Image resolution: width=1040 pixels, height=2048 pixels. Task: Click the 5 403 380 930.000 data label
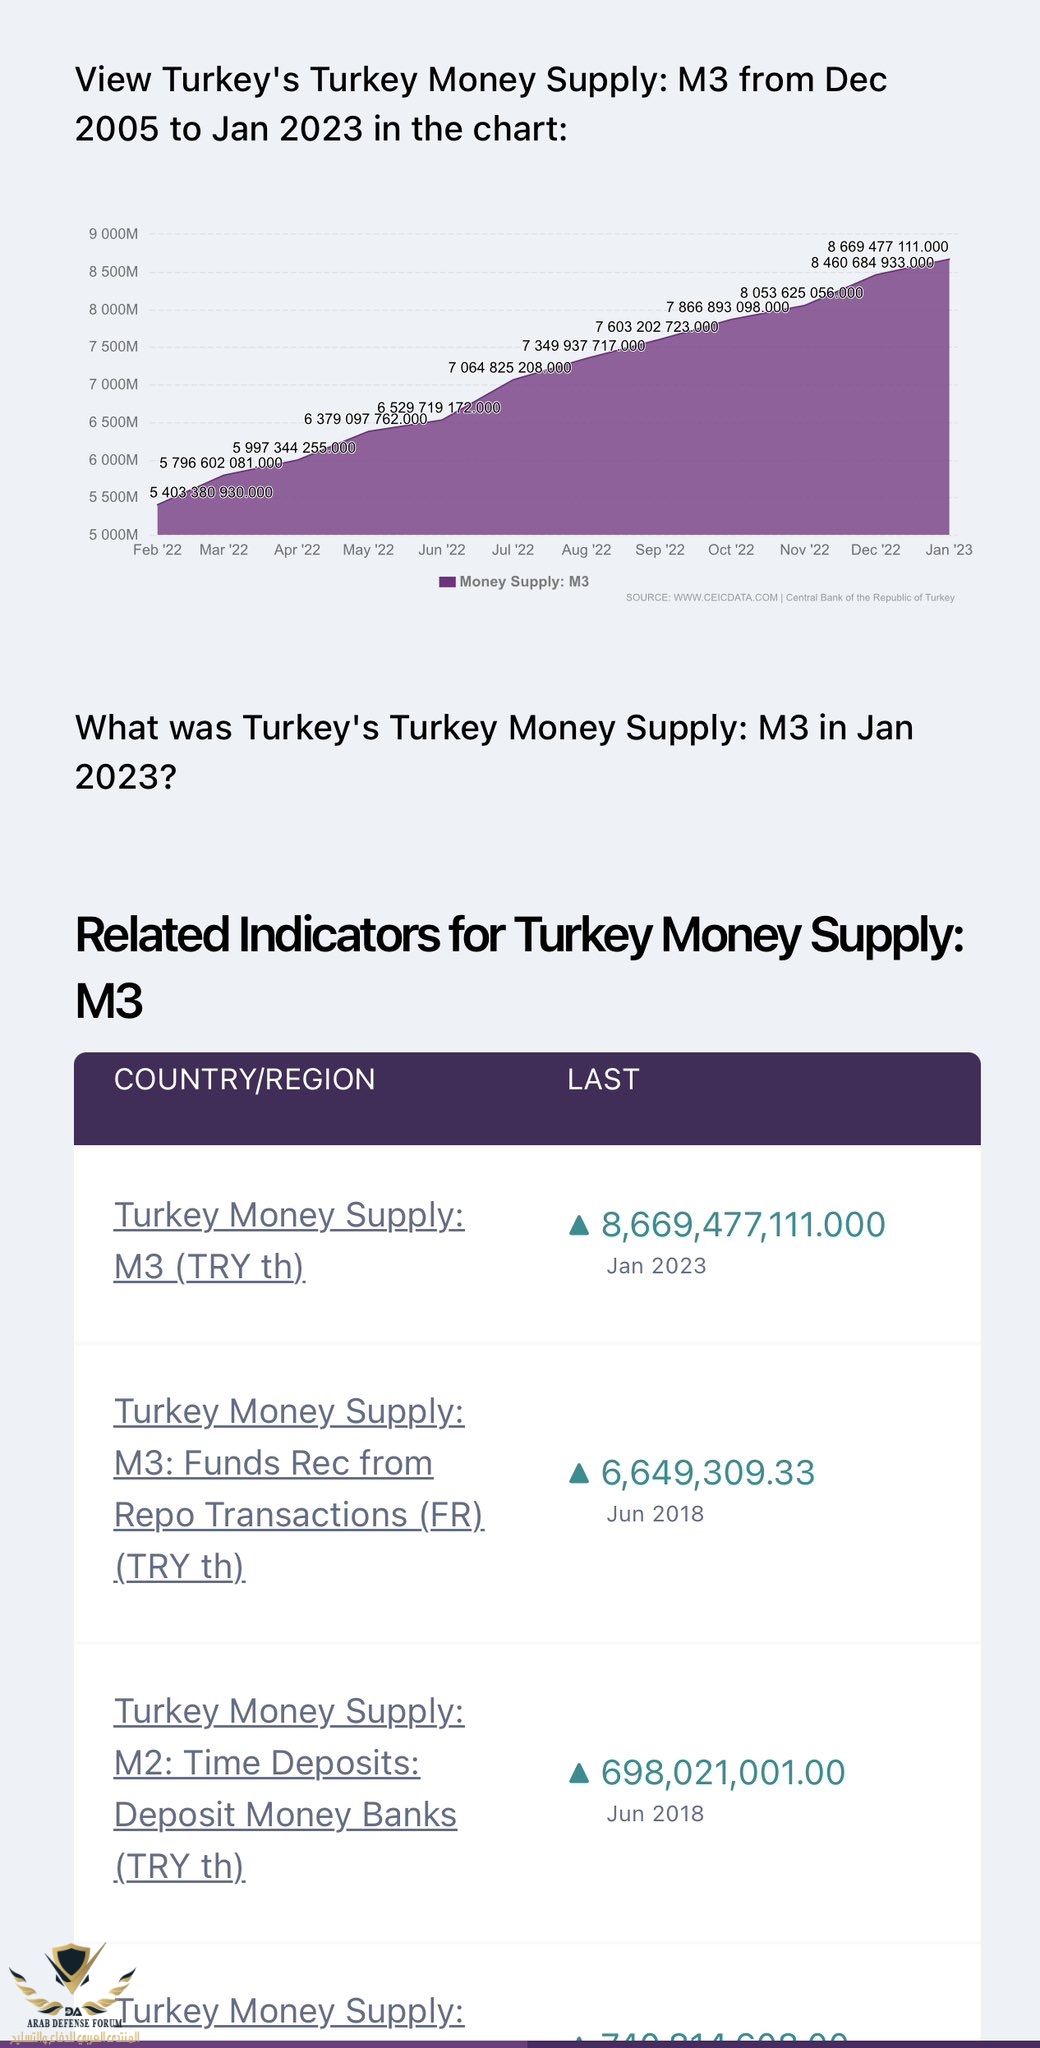211,492
